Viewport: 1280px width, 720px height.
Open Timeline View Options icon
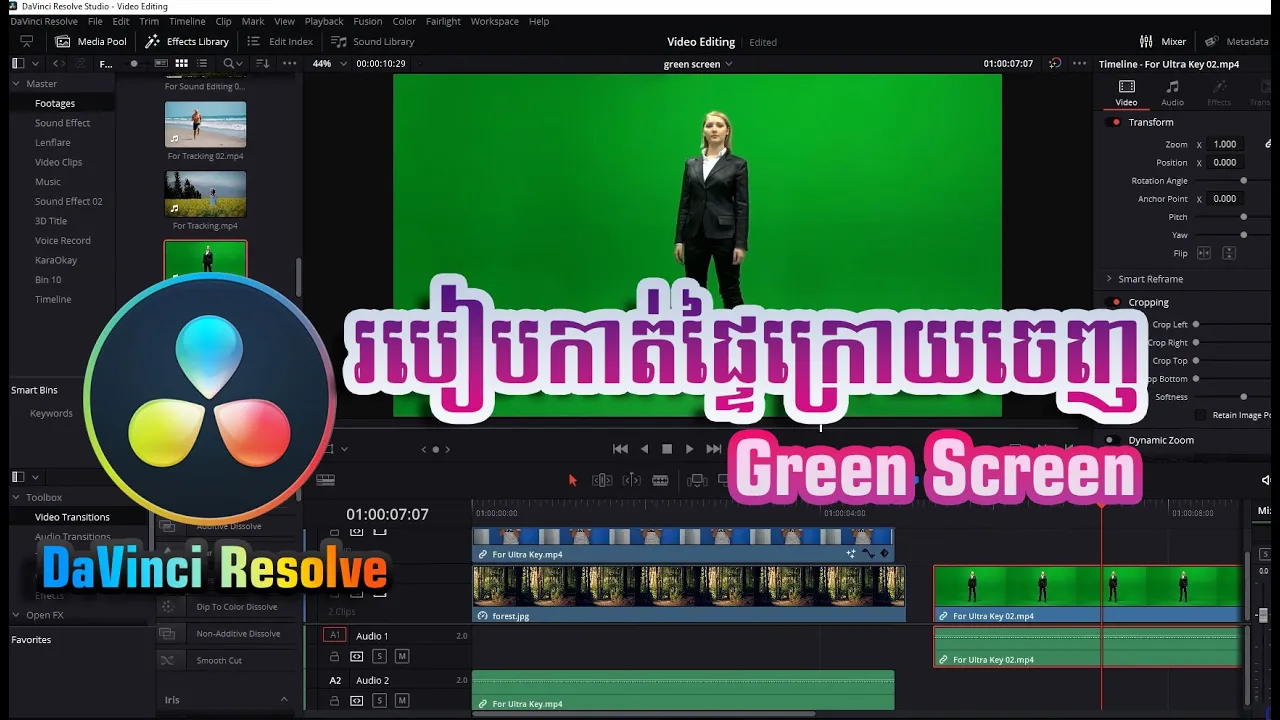click(x=325, y=480)
